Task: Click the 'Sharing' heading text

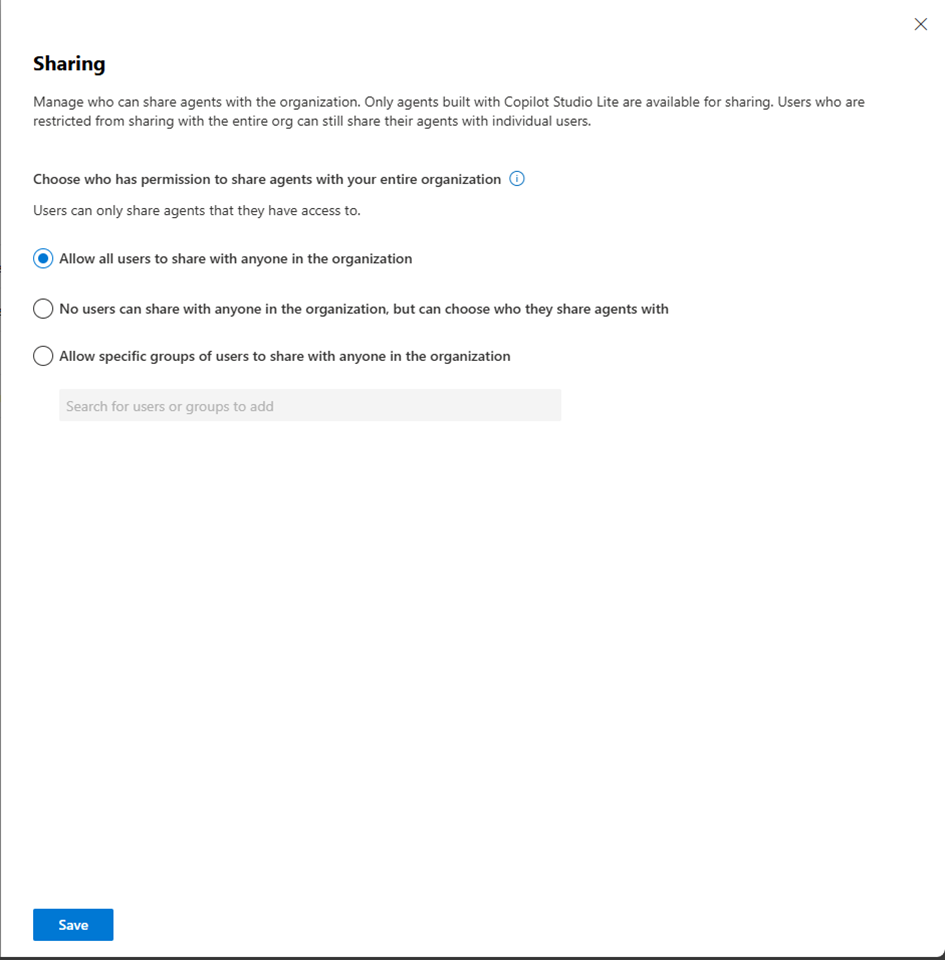Action: coord(69,63)
